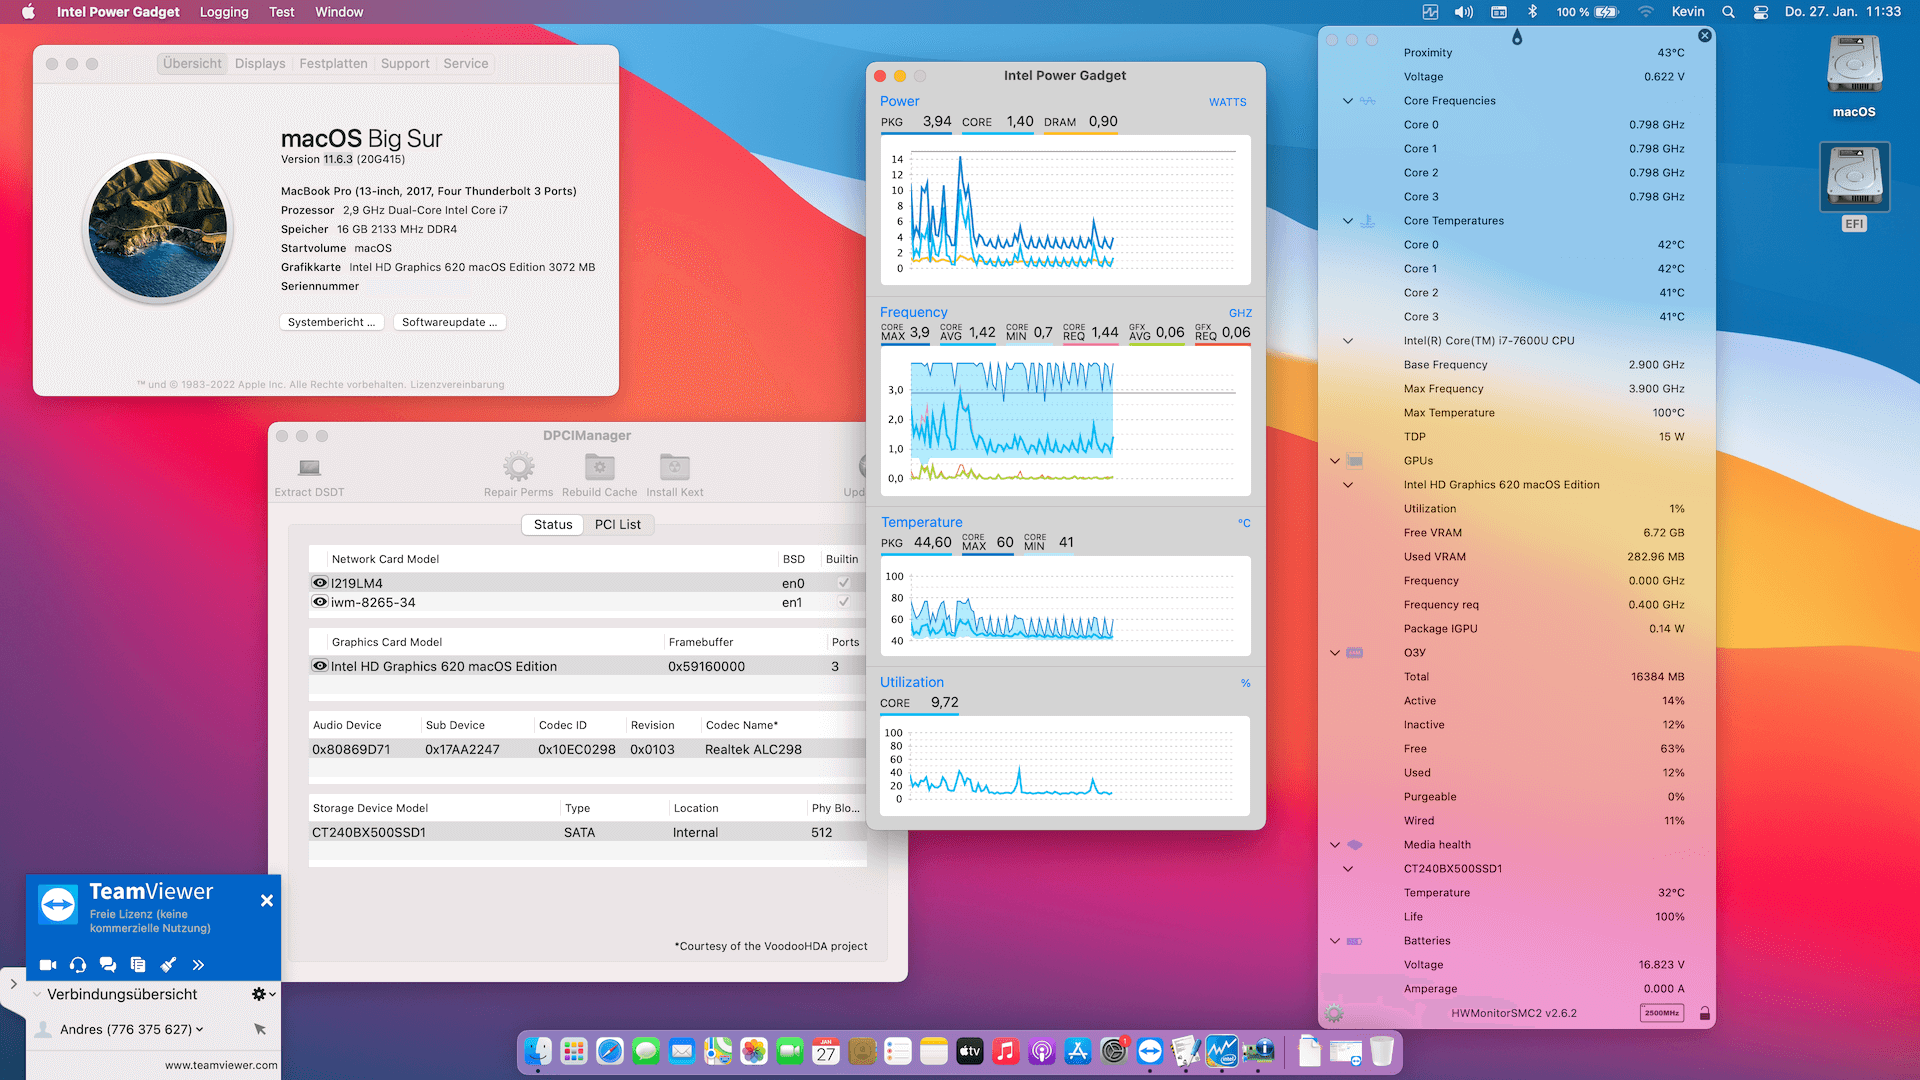The height and width of the screenshot is (1080, 1920).
Task: Click the Rebuild Cache icon in DPCIManager
Action: [x=599, y=467]
